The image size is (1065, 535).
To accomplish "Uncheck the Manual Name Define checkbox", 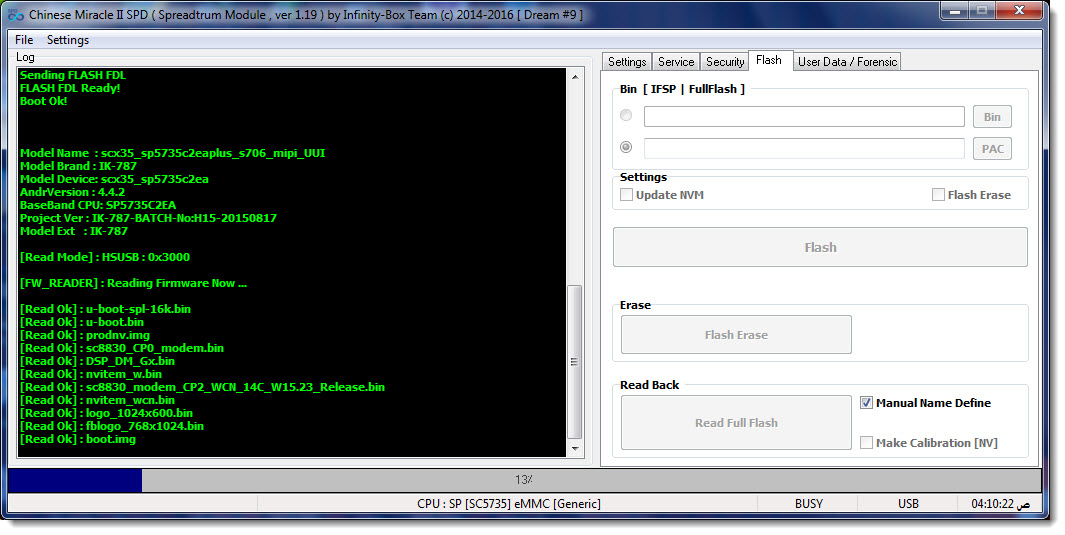I will pyautogui.click(x=867, y=403).
